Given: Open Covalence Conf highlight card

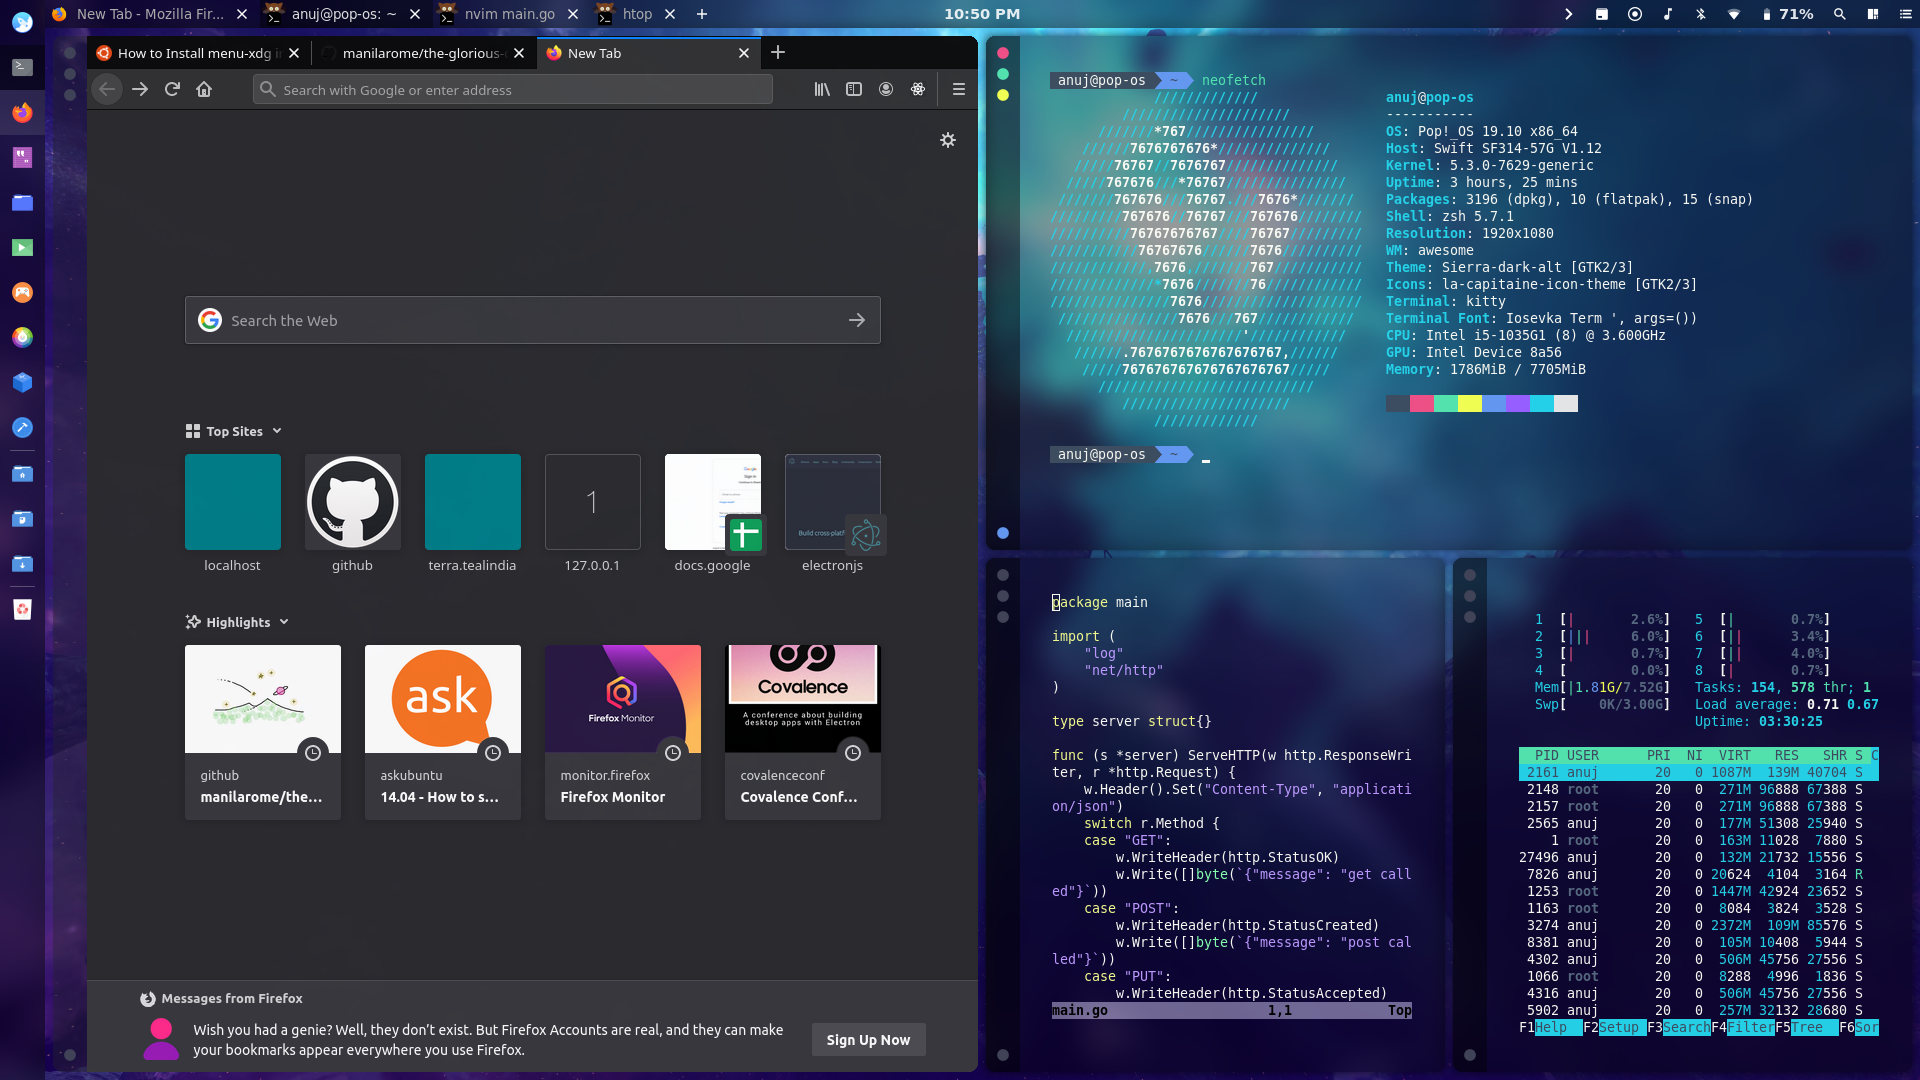Looking at the screenshot, I should (x=803, y=732).
